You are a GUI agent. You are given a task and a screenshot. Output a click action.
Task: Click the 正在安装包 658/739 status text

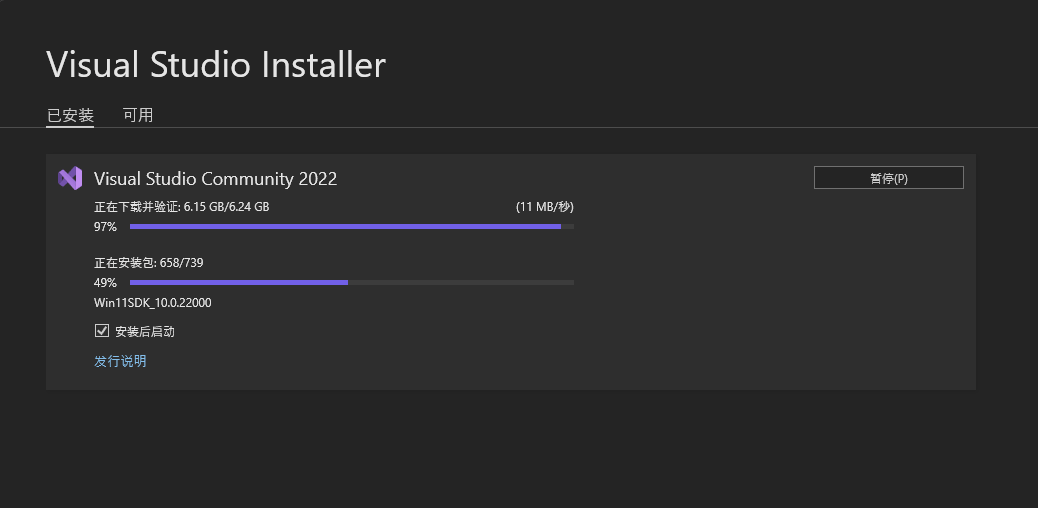click(x=148, y=263)
